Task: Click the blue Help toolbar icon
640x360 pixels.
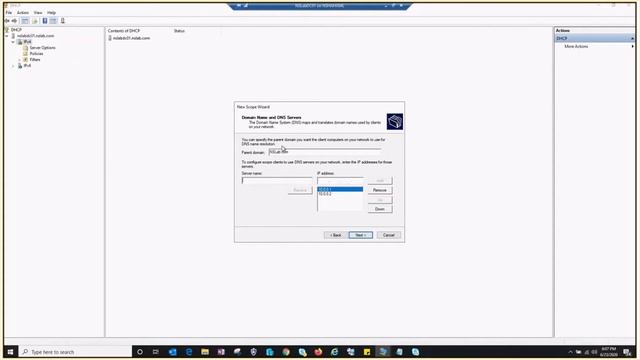Action: [x=45, y=21]
